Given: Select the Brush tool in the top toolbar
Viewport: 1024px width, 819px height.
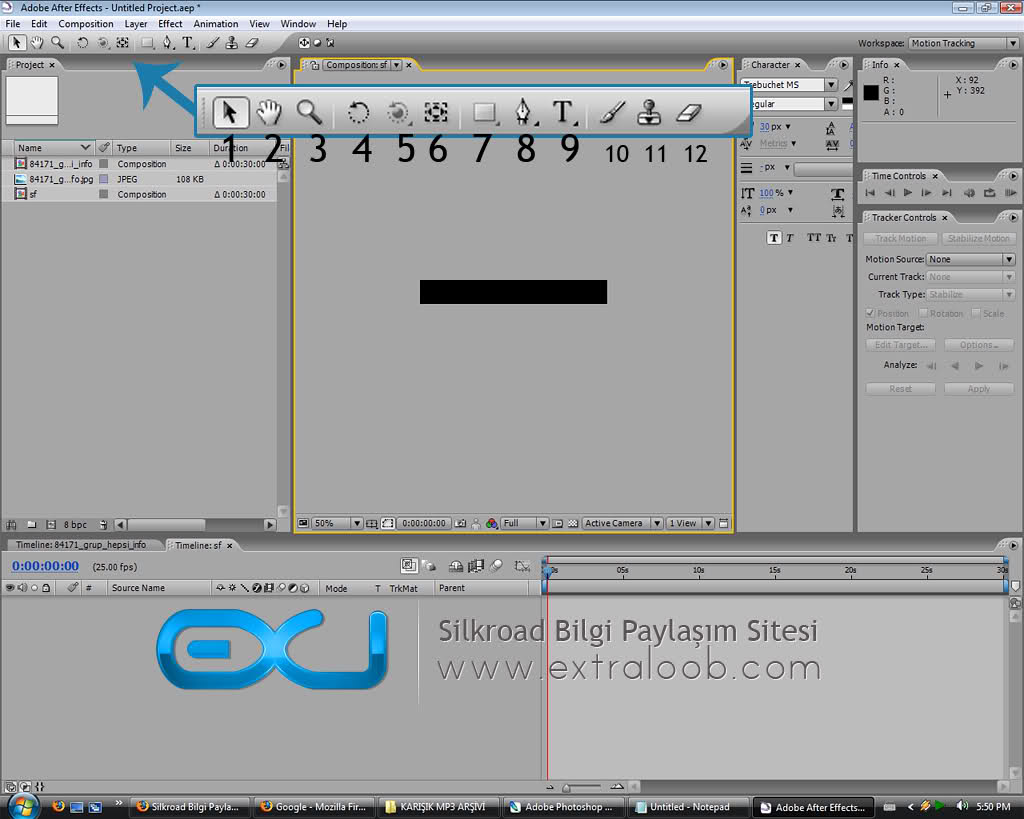Looking at the screenshot, I should [x=212, y=43].
